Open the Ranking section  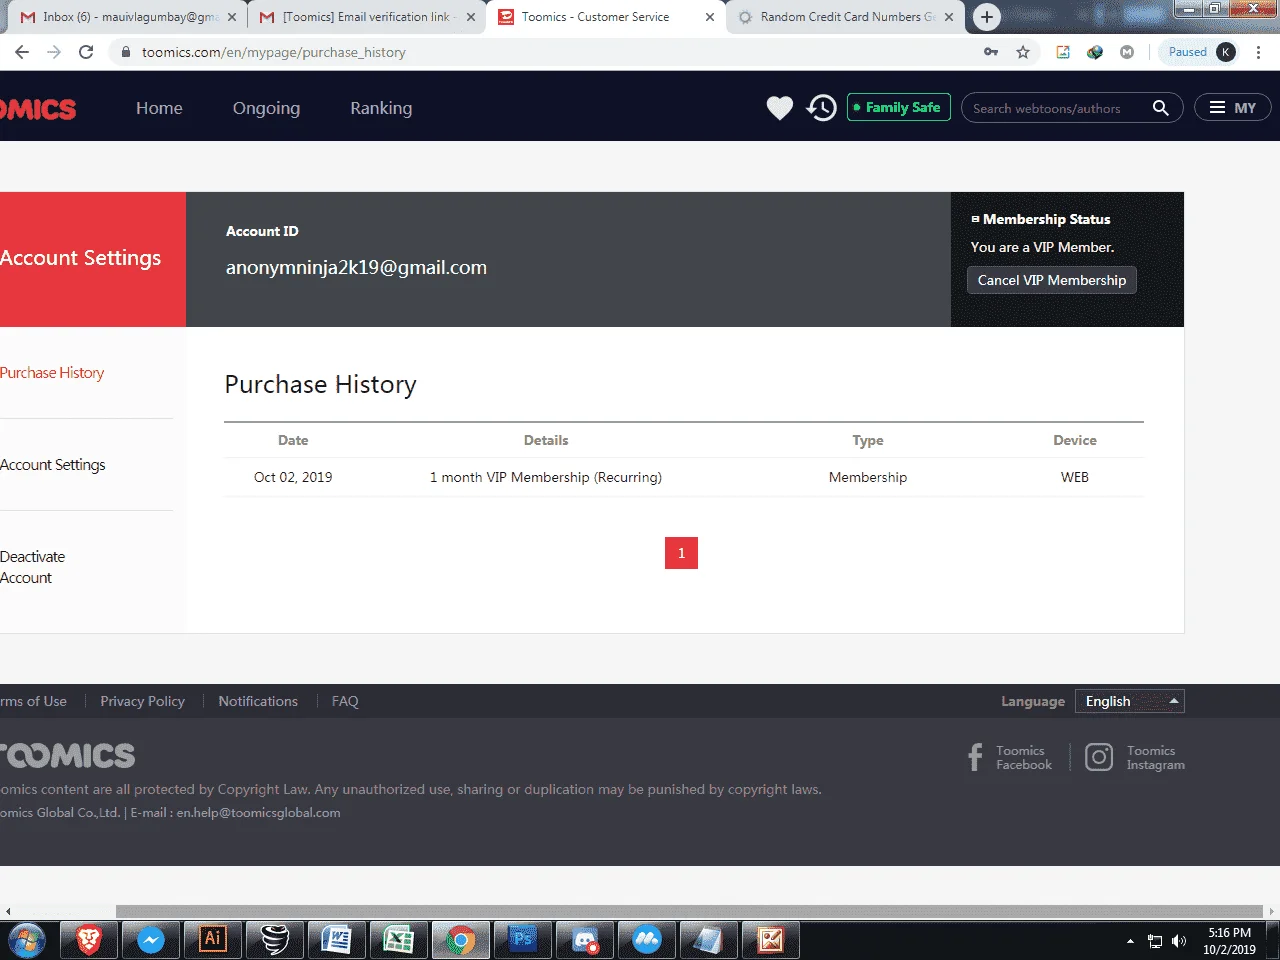381,108
